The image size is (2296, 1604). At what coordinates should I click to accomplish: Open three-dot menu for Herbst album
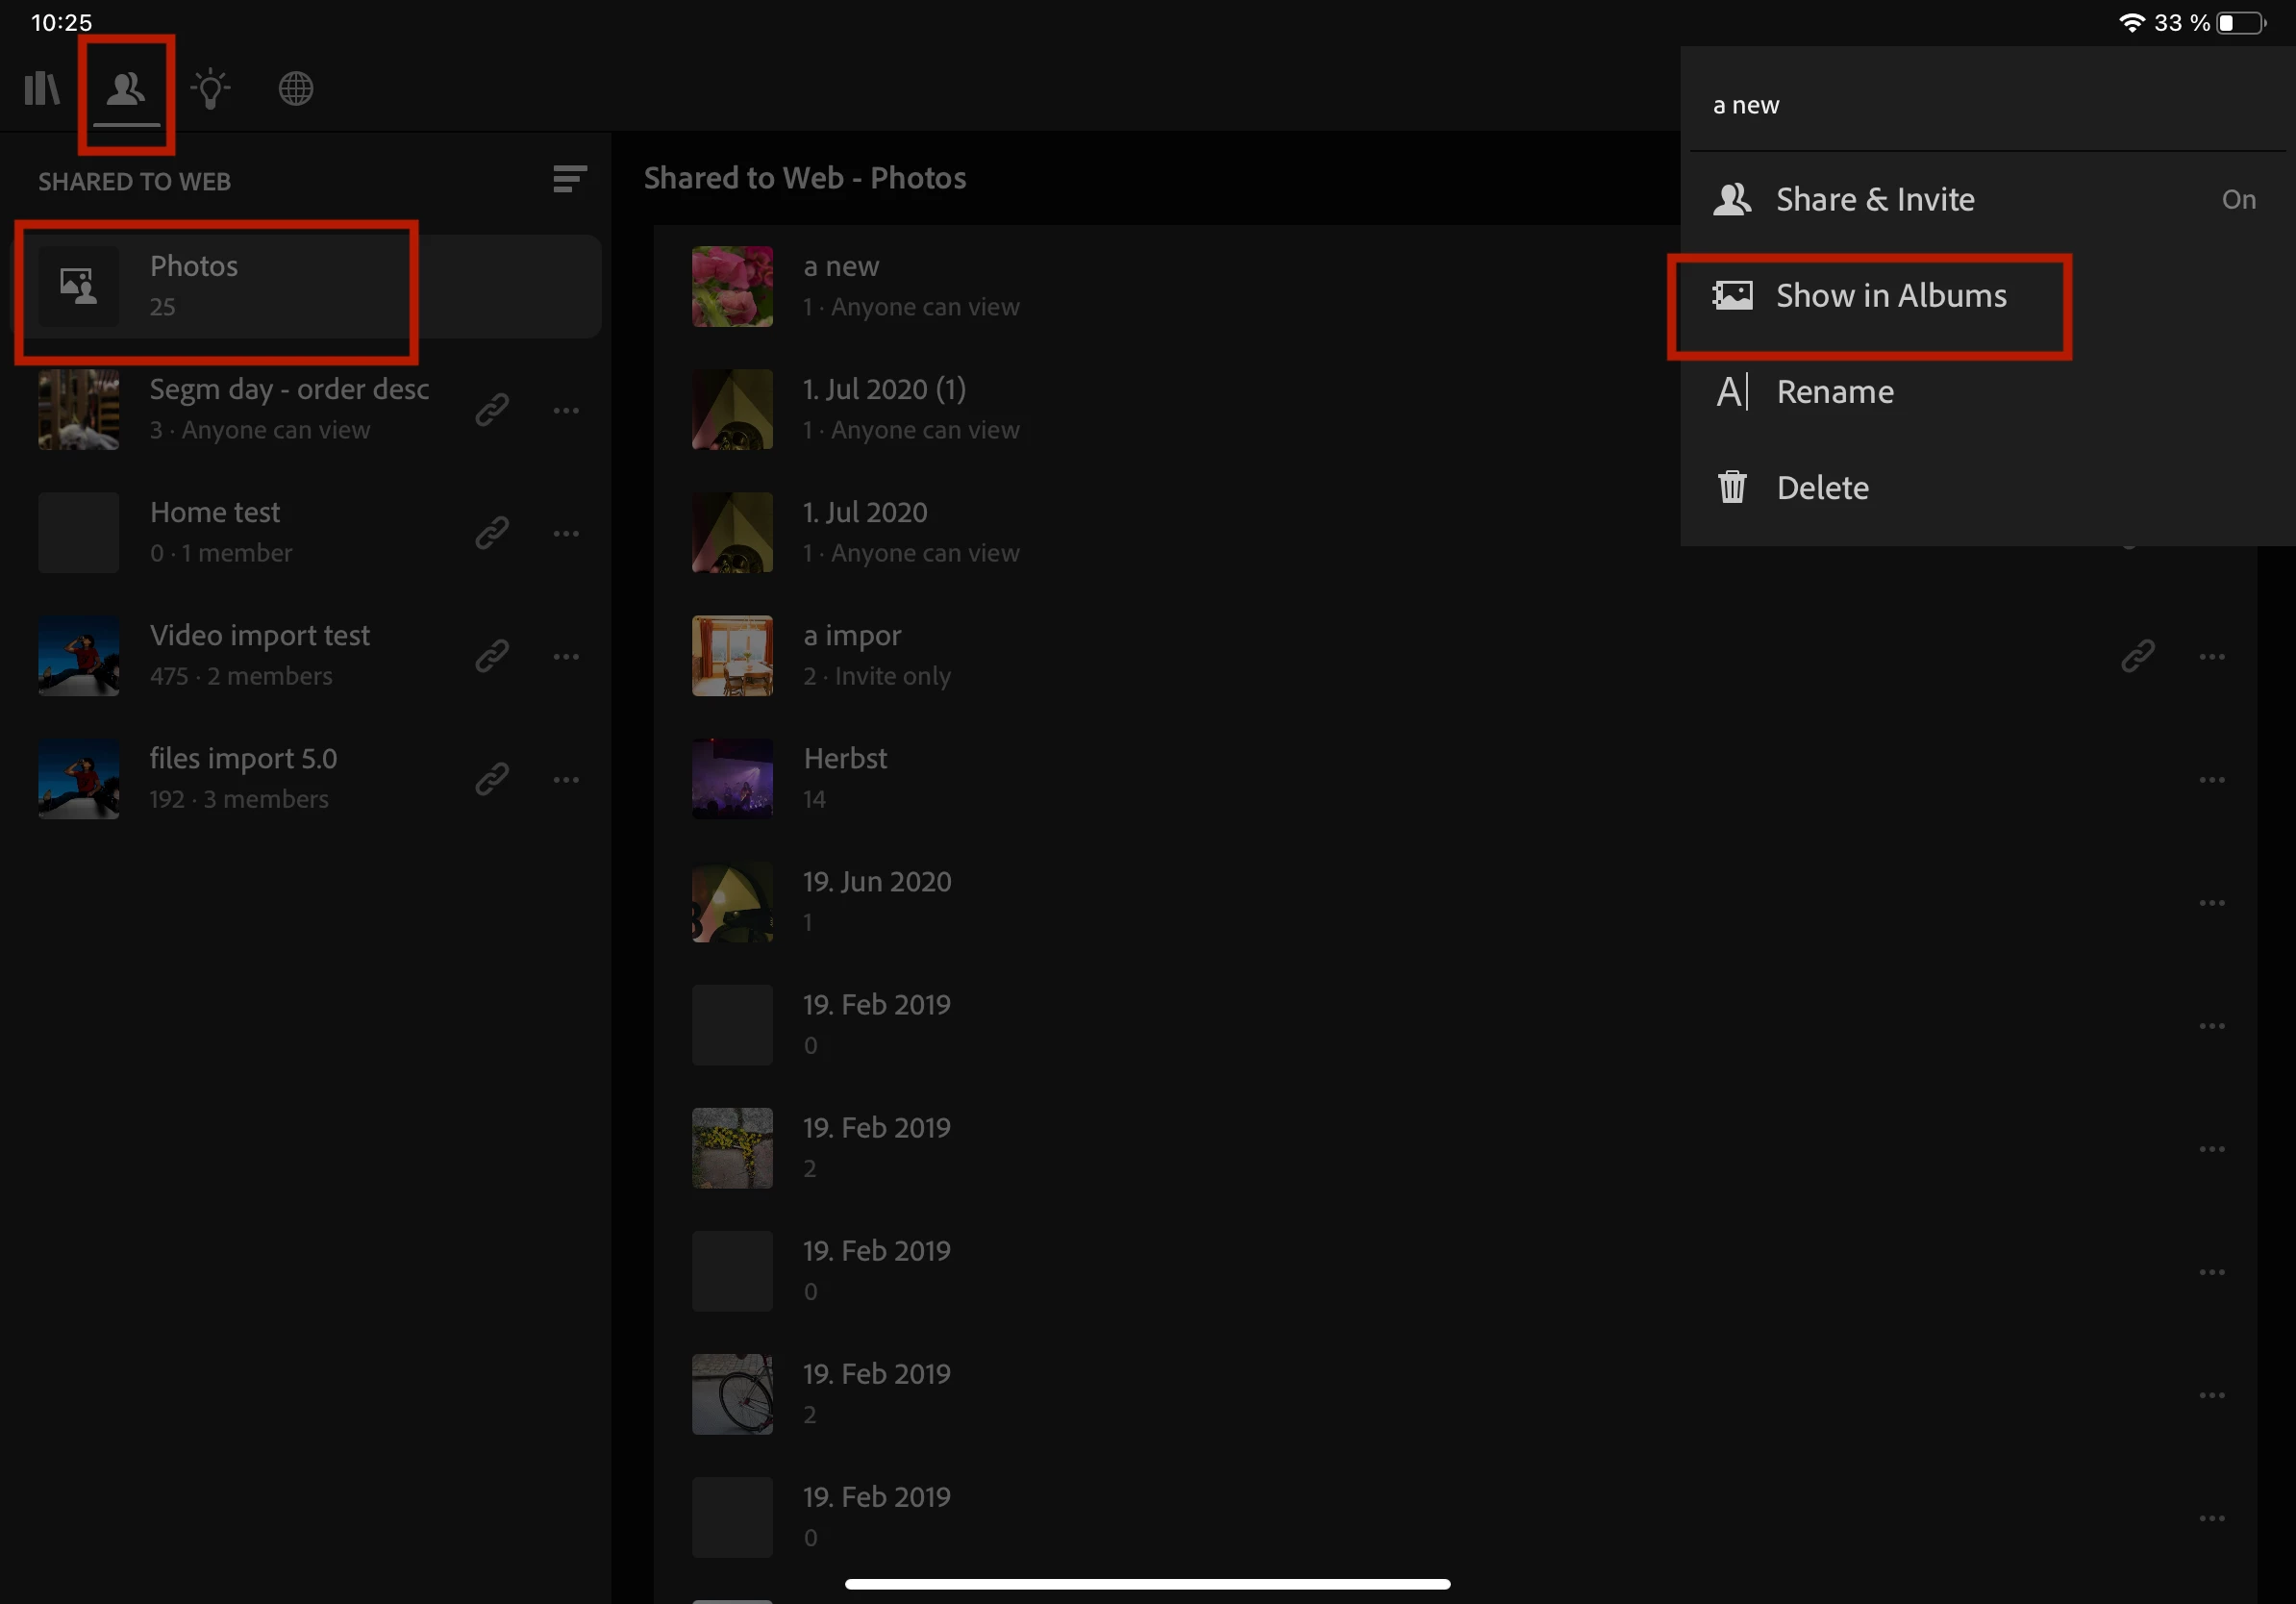[x=2211, y=779]
